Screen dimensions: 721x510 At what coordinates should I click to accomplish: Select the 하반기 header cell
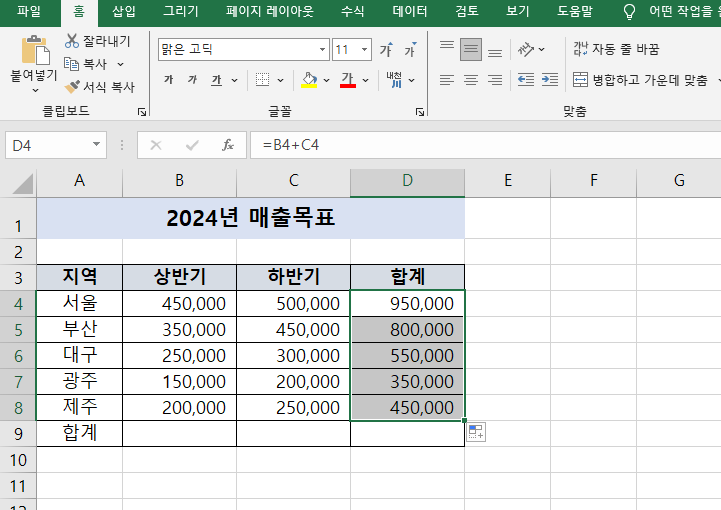[293, 277]
